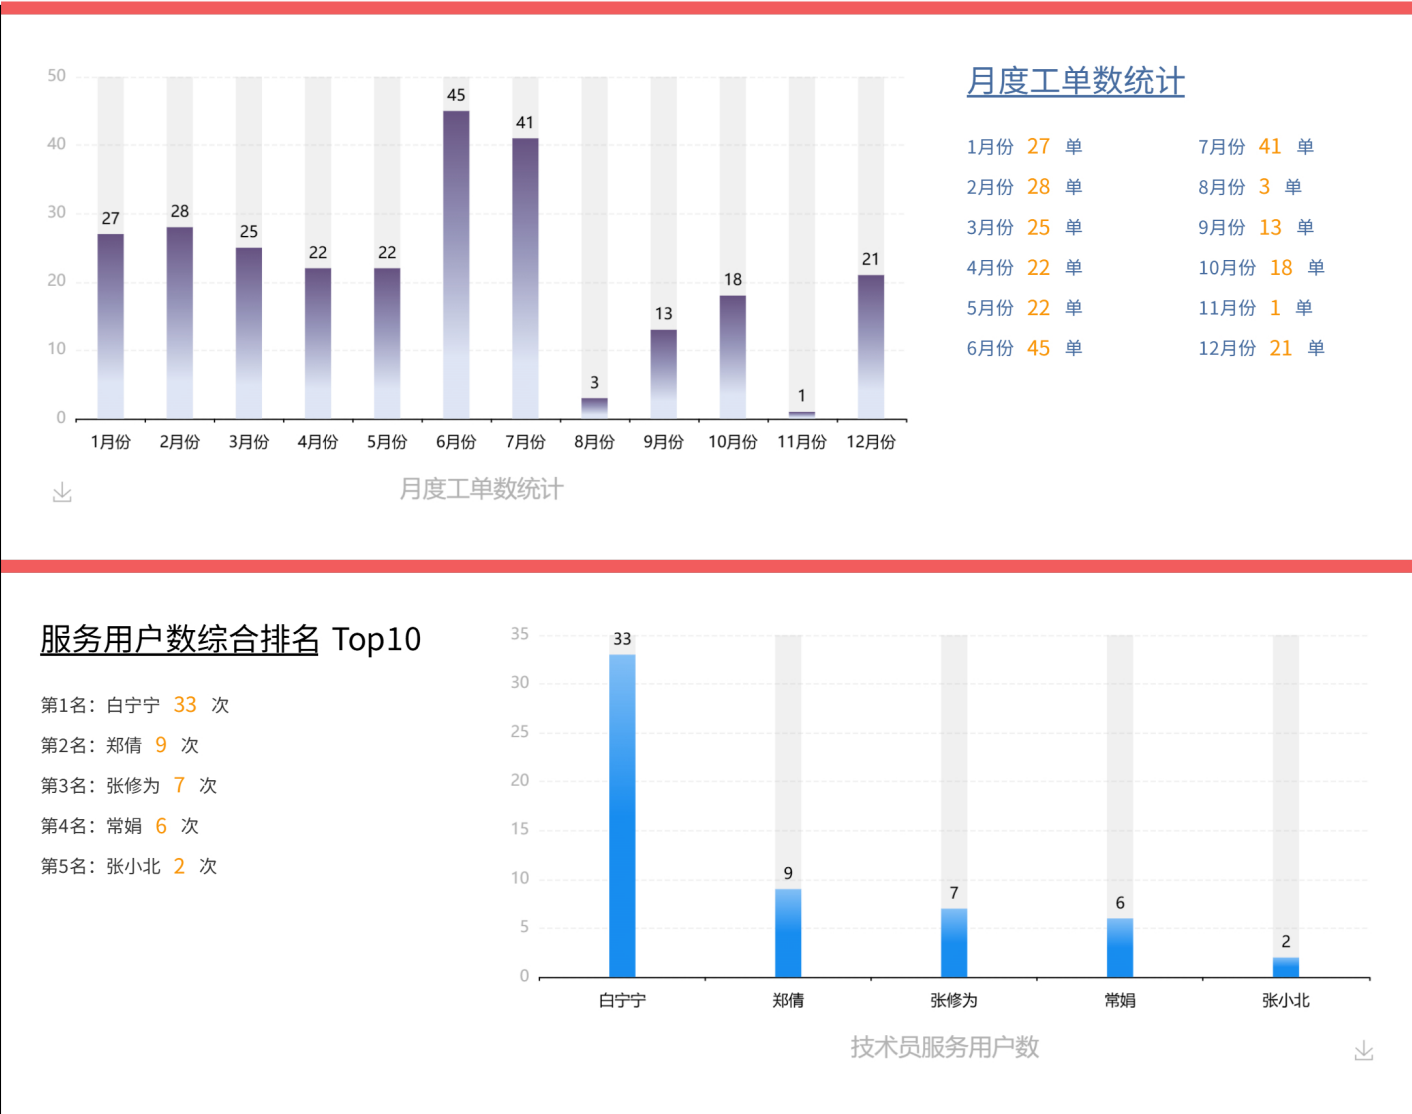Click the 第3名 张修为 ranking entry
1412x1114 pixels.
click(x=130, y=786)
